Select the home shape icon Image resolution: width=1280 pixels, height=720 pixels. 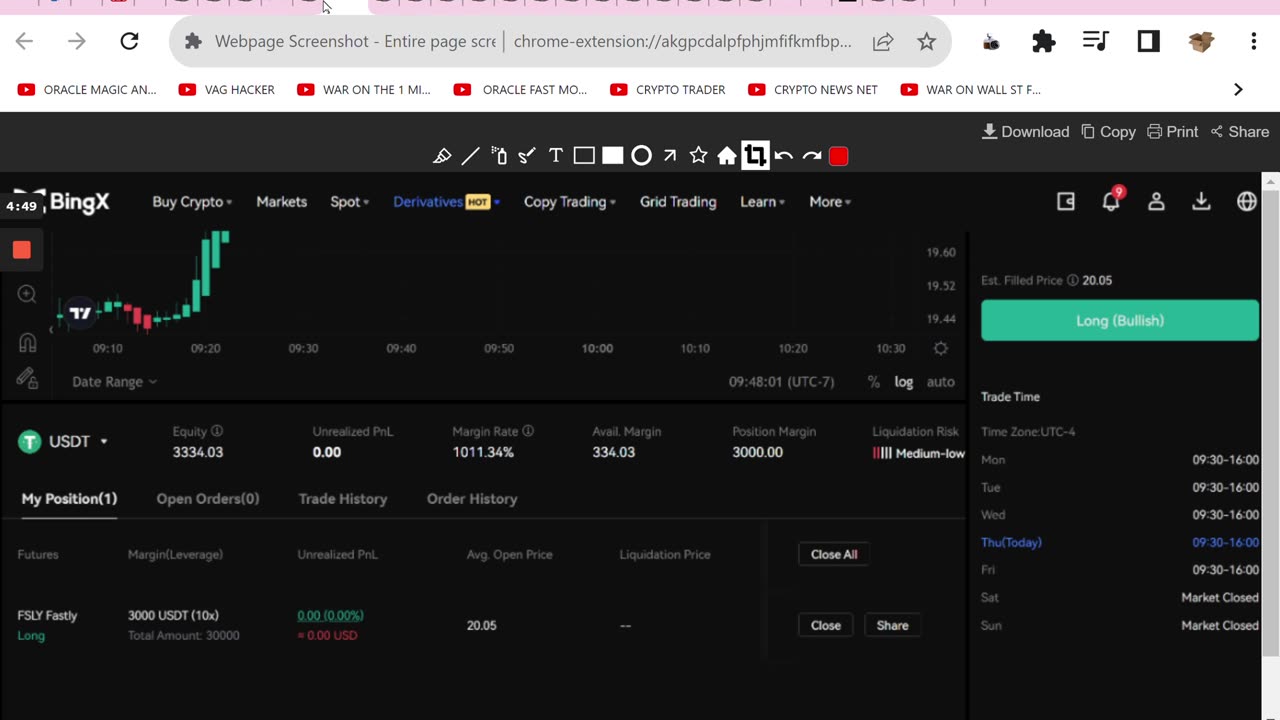pos(727,156)
